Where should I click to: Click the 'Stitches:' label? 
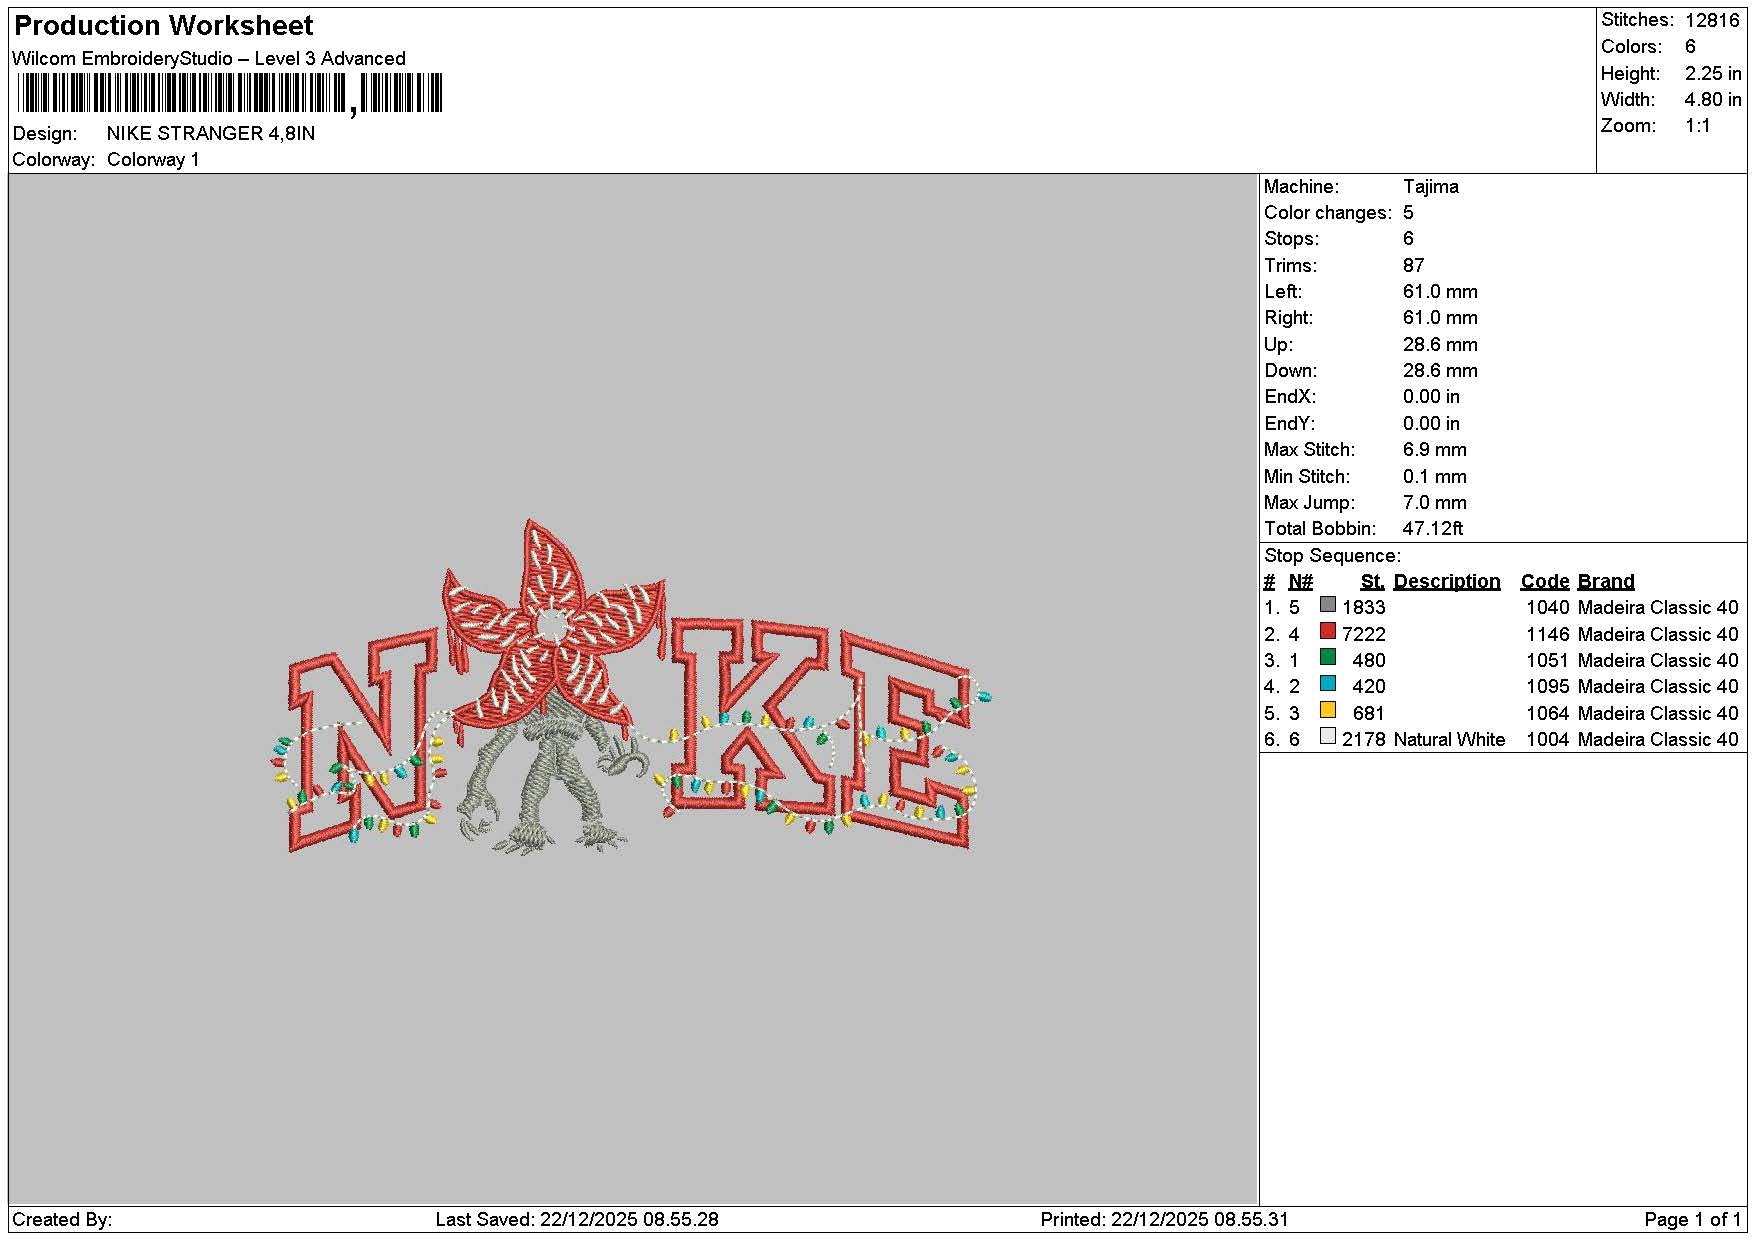pyautogui.click(x=1637, y=20)
